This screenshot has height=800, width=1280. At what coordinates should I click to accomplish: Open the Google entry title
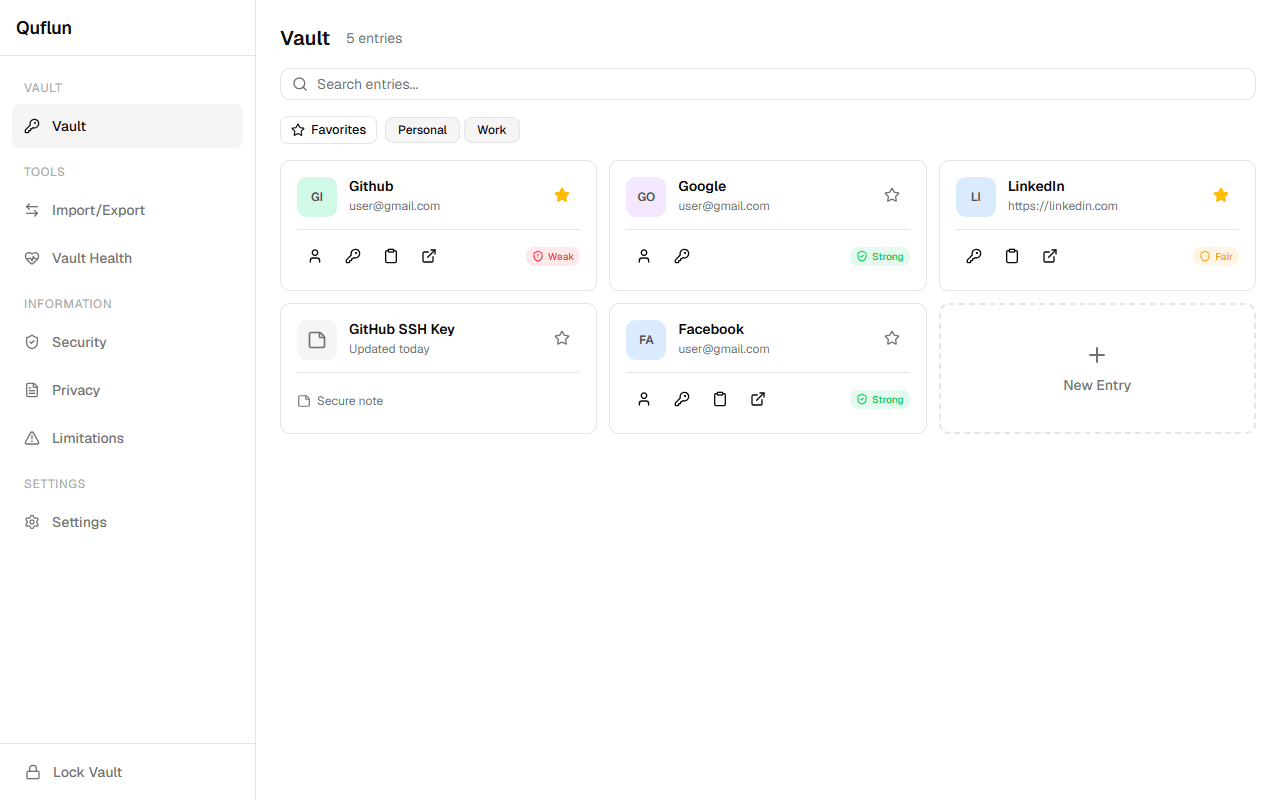(x=702, y=186)
